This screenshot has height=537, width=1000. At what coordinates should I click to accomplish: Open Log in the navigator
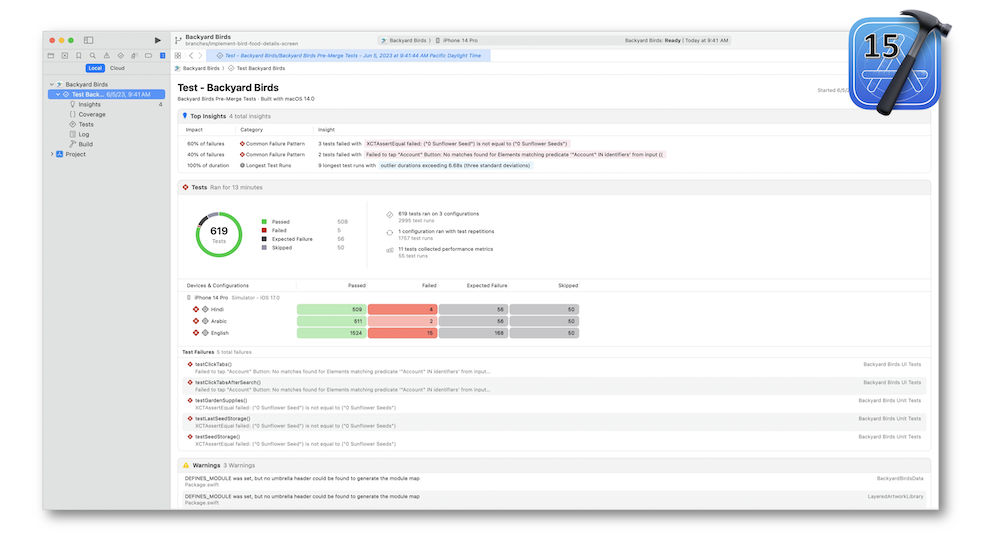point(84,135)
